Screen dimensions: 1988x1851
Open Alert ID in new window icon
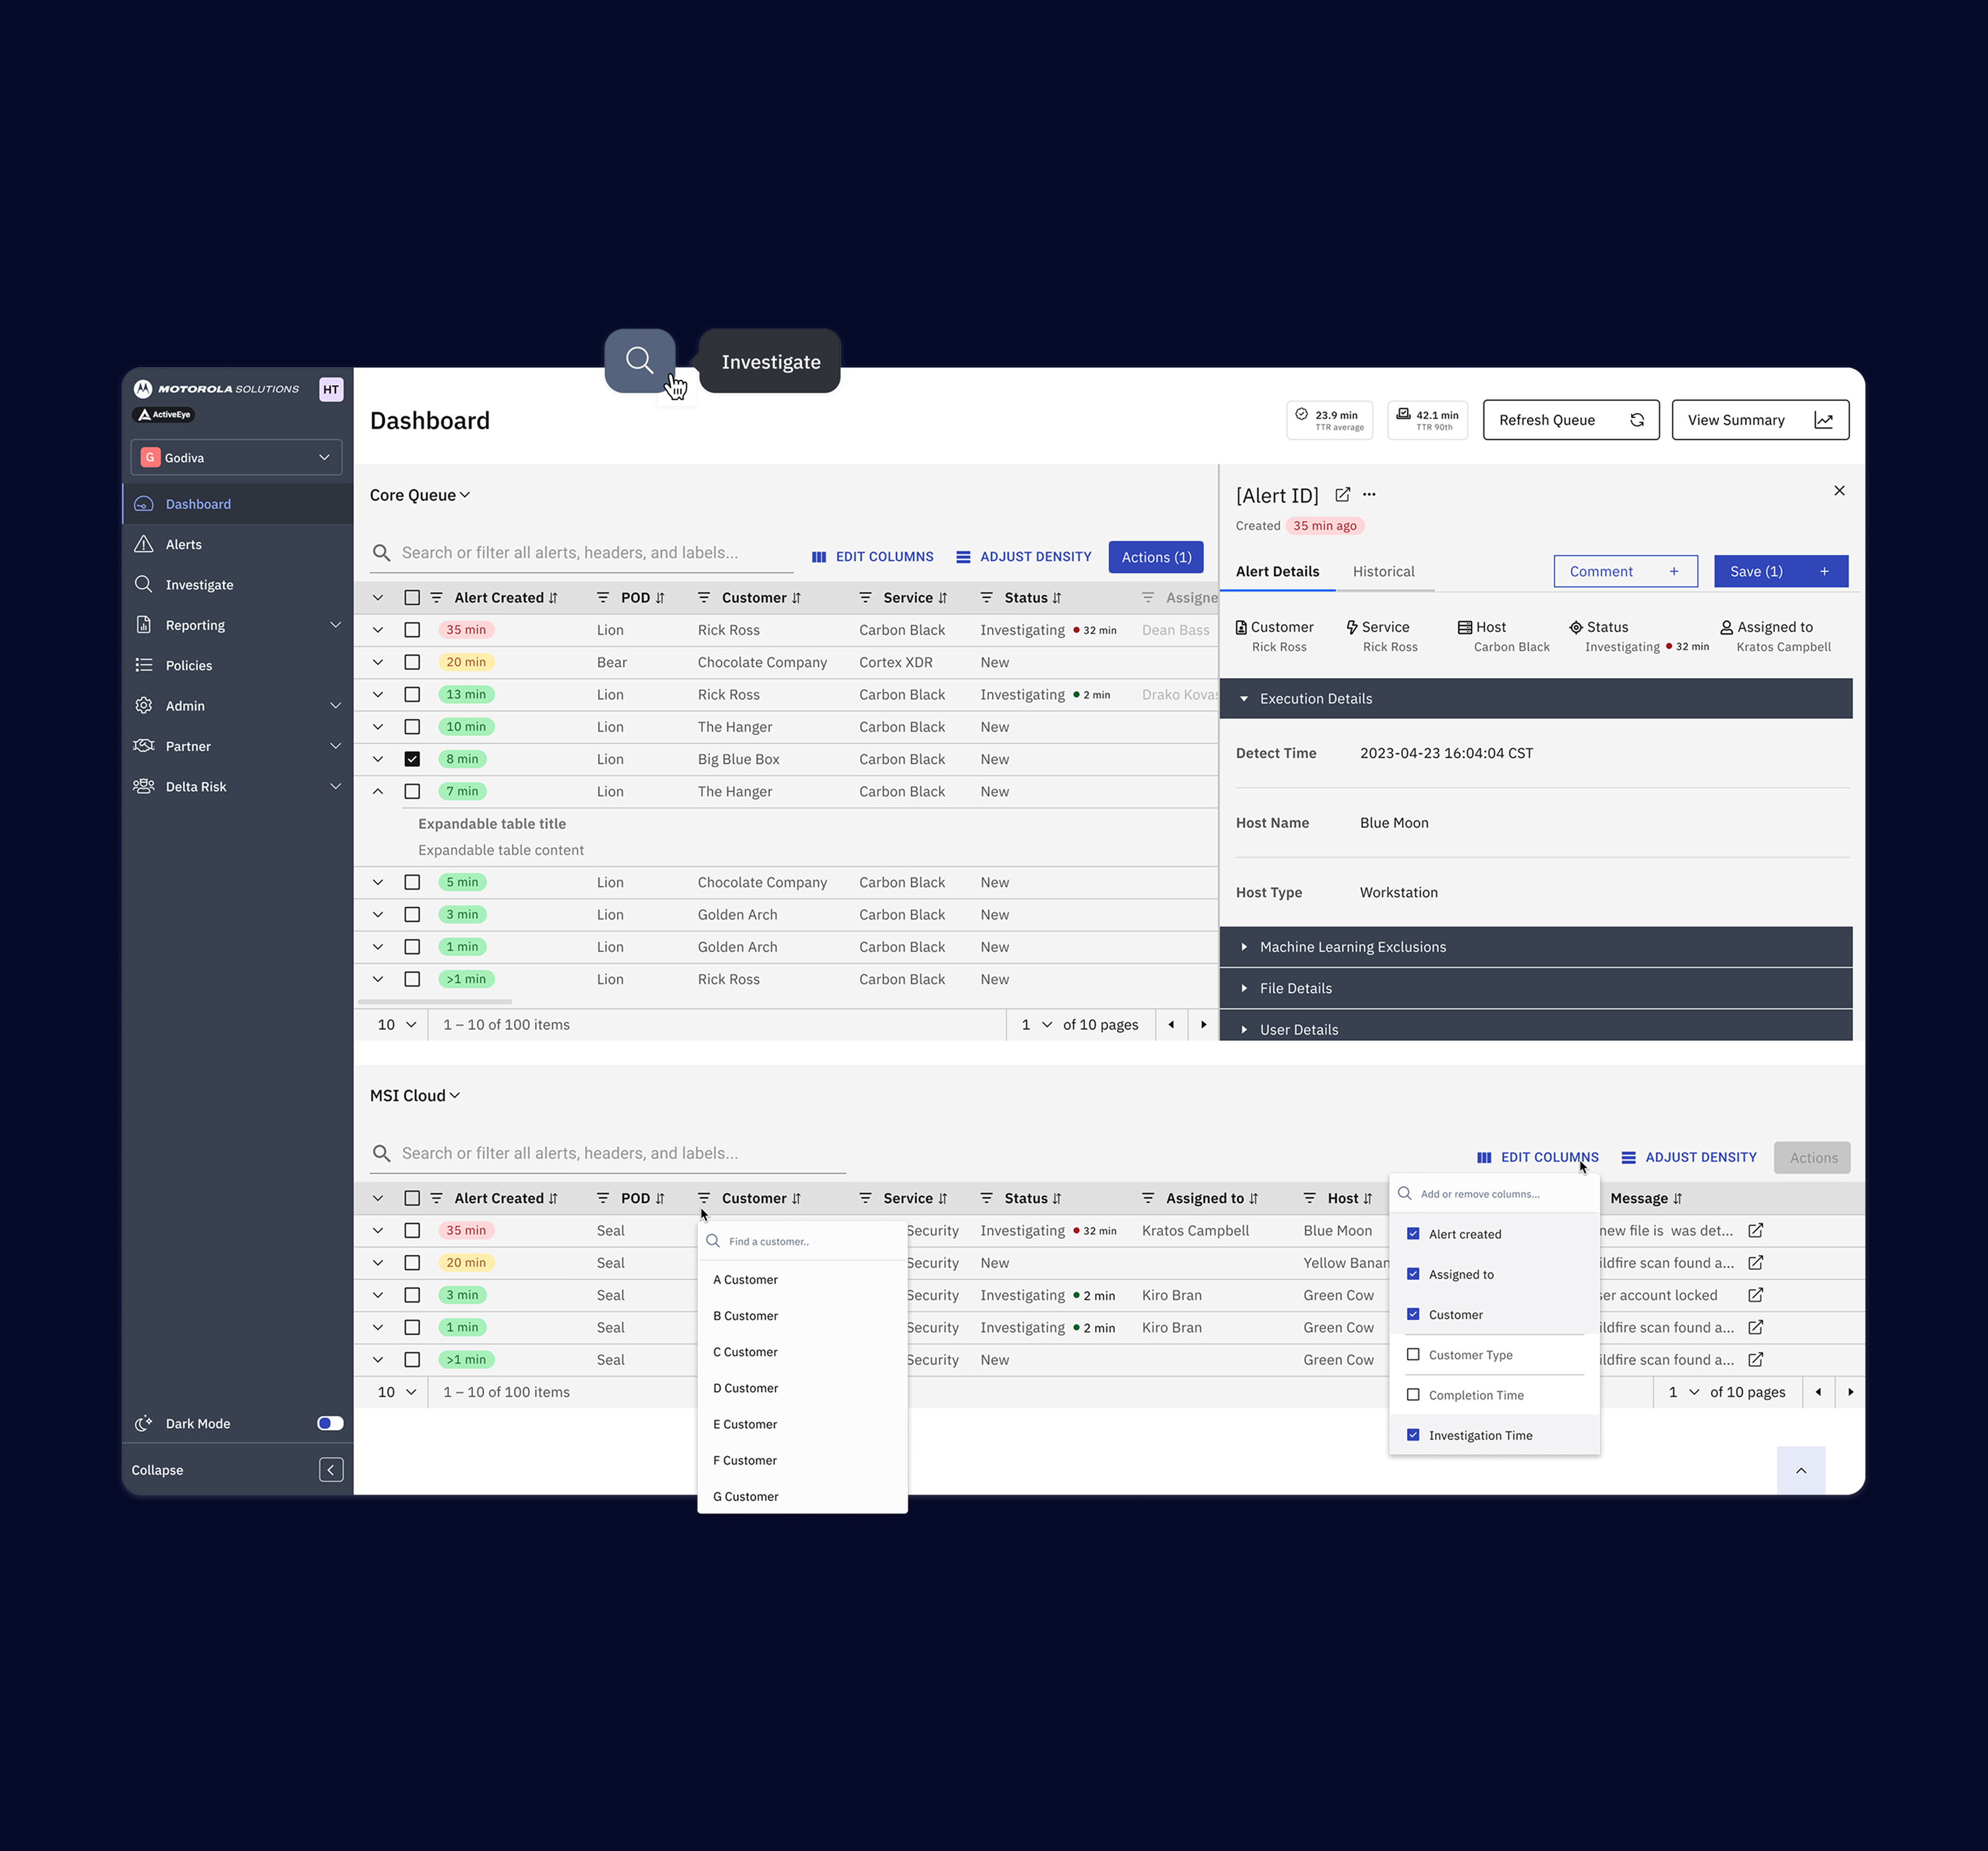coord(1342,495)
